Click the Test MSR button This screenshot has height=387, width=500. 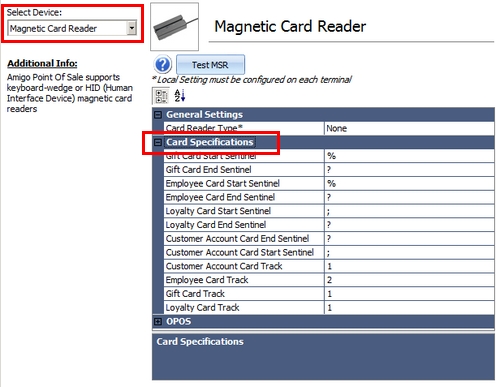click(x=210, y=65)
